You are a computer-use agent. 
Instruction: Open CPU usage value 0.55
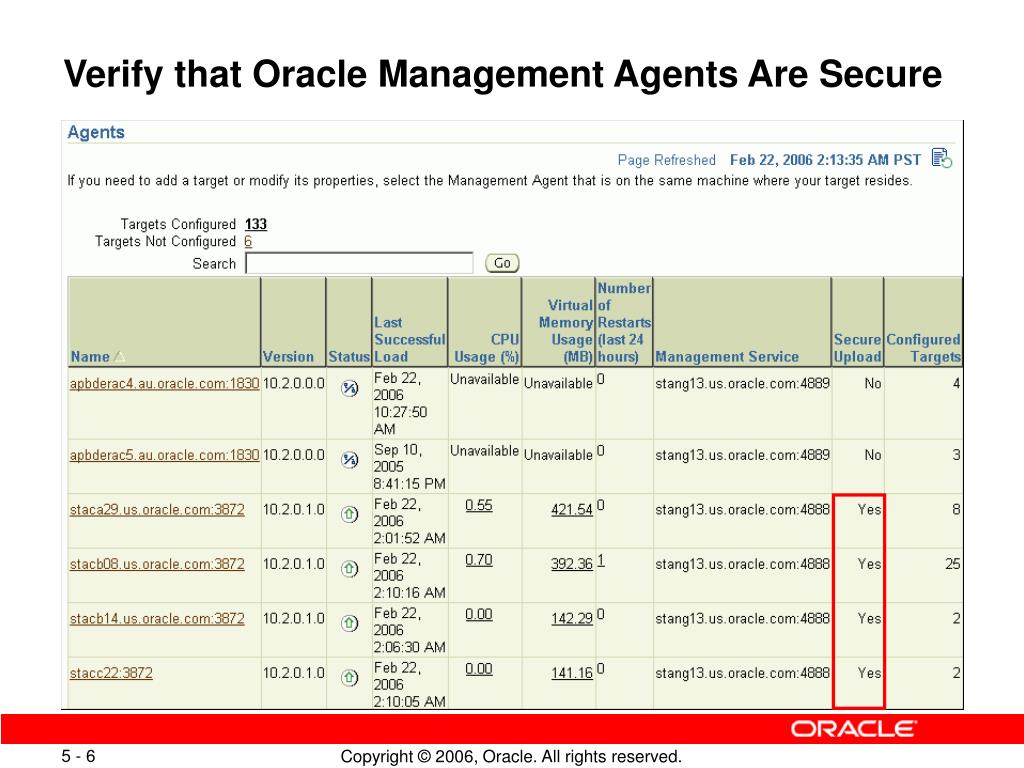[479, 505]
